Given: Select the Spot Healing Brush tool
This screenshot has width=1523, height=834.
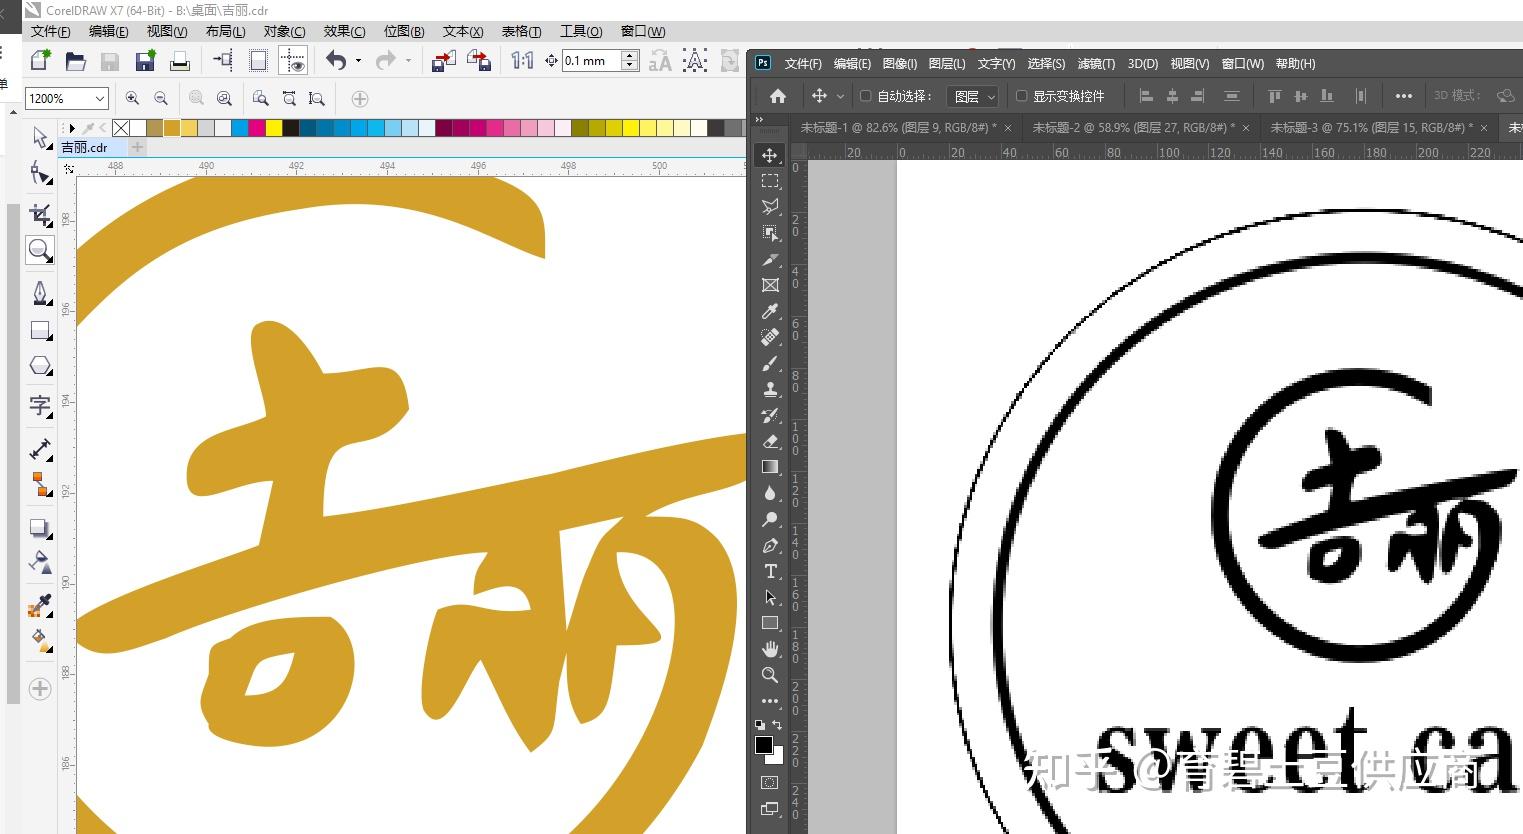Looking at the screenshot, I should (x=770, y=337).
